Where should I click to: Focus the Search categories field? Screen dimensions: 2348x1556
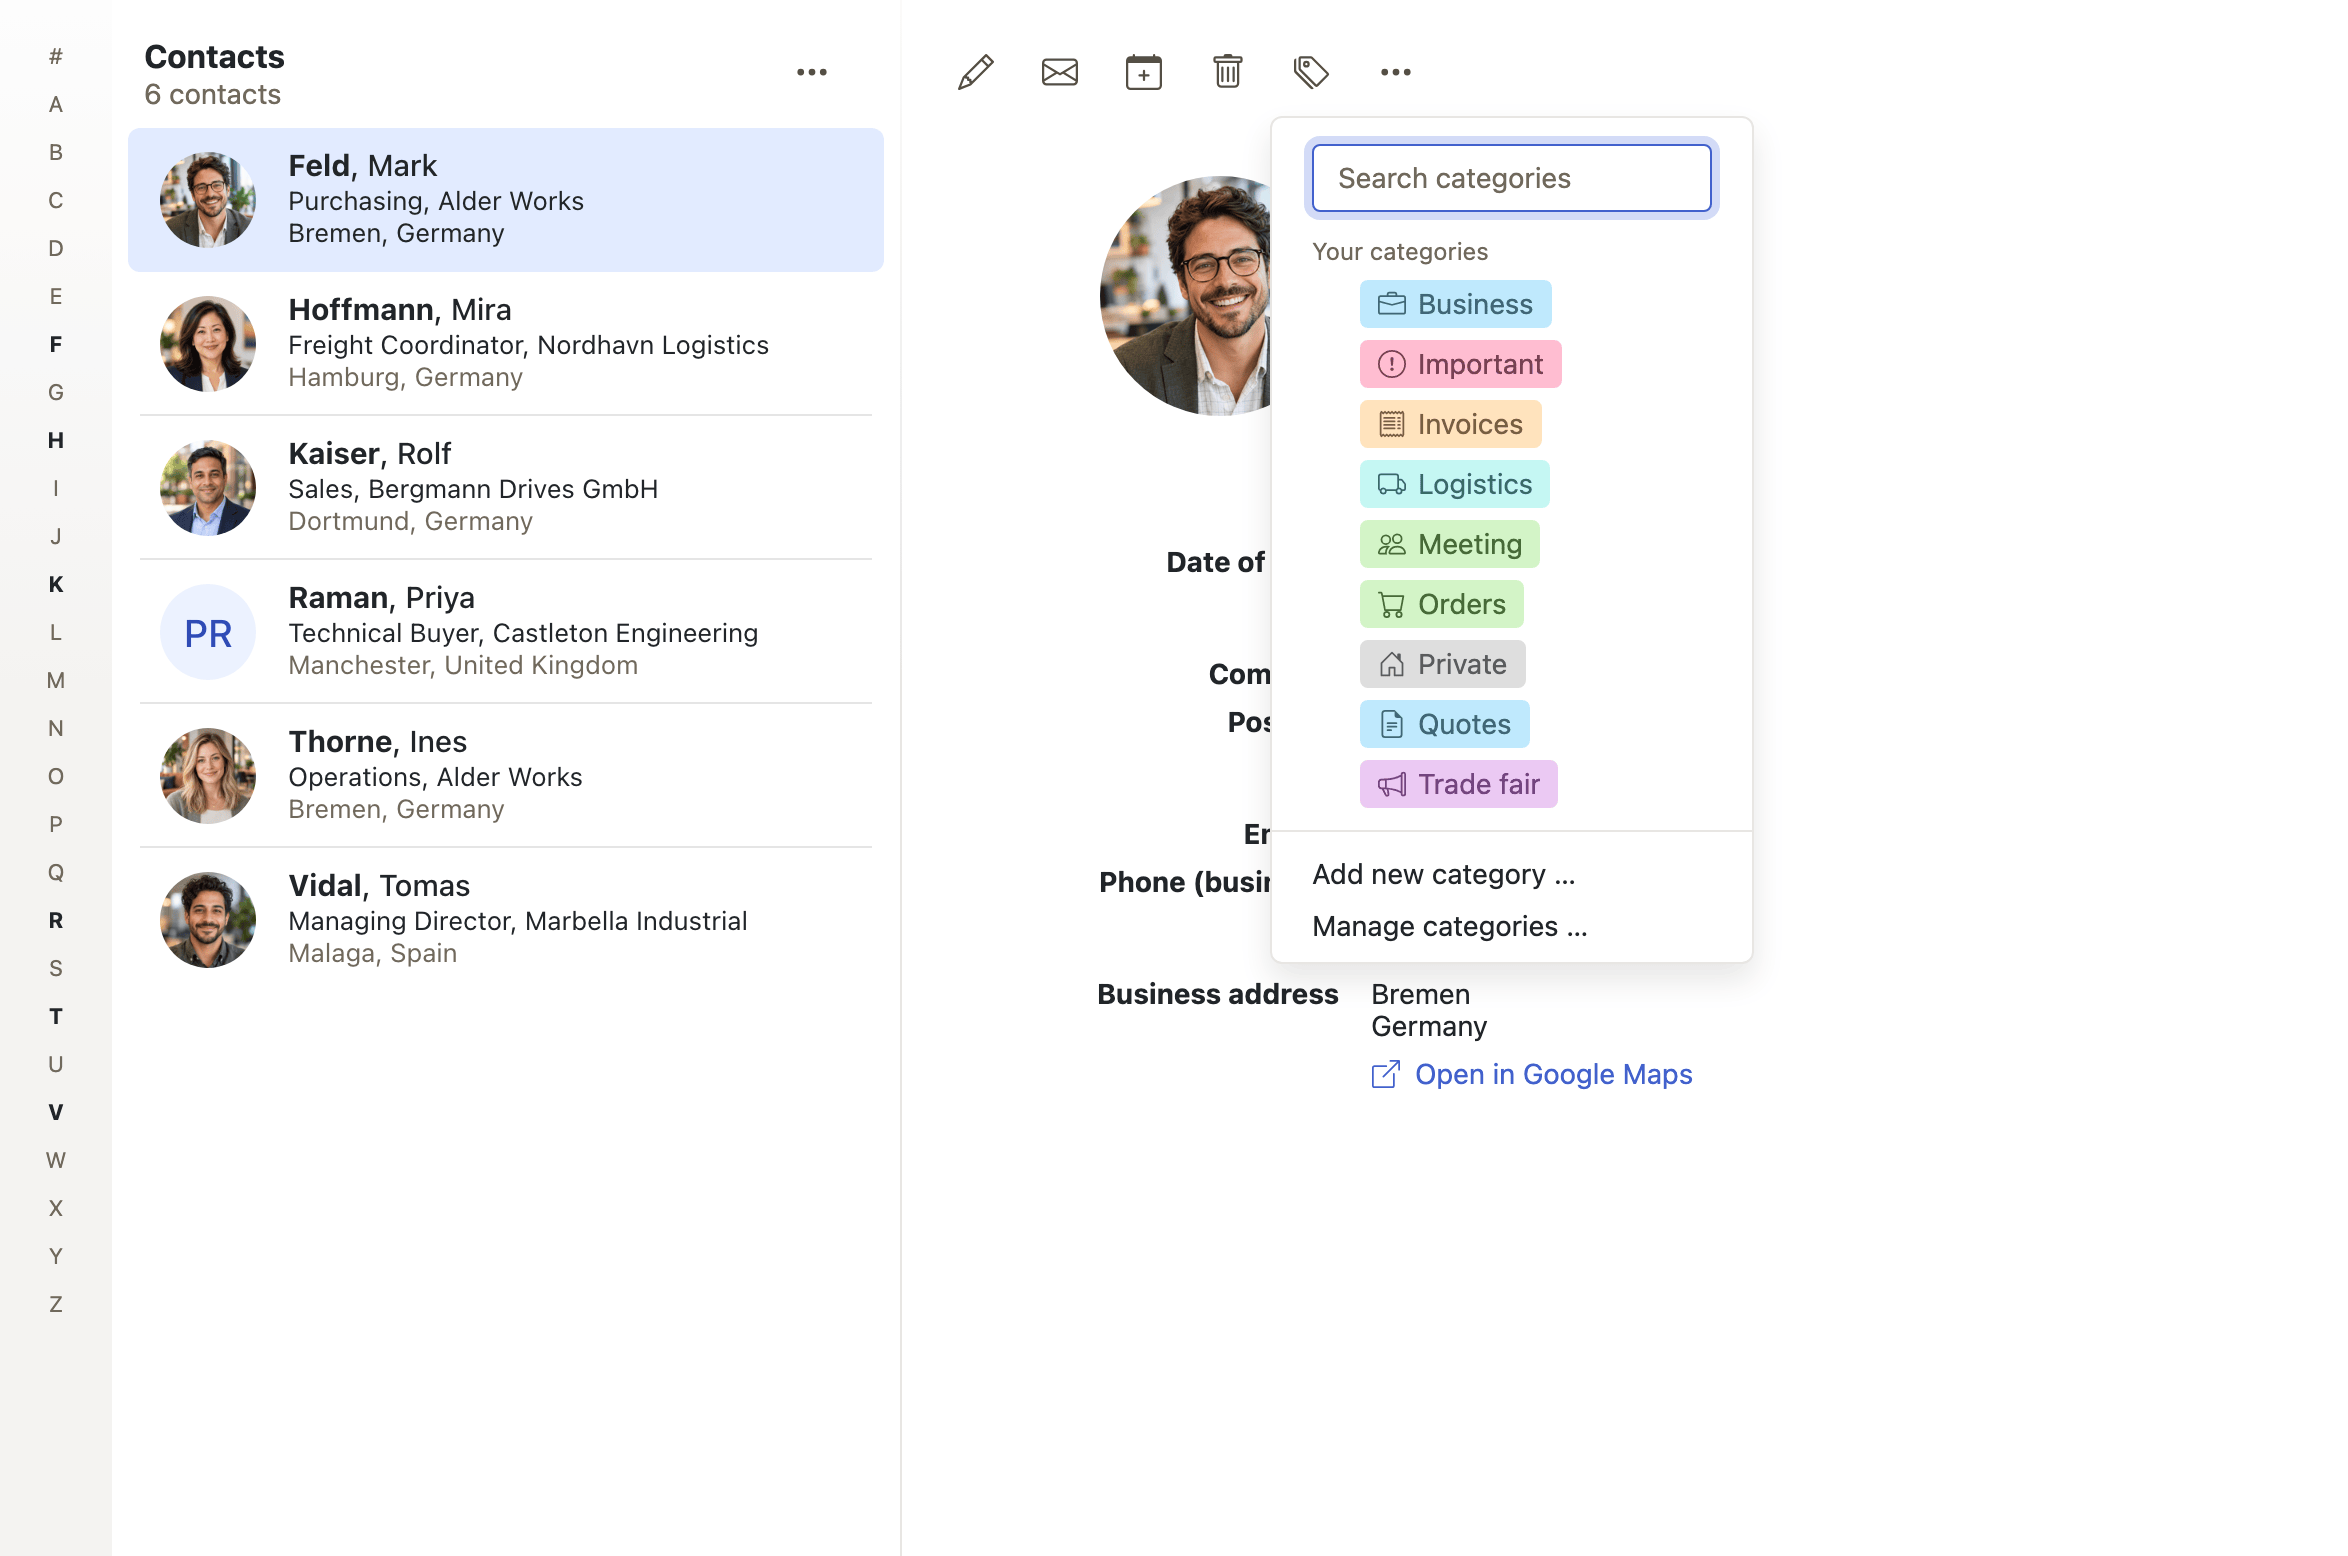click(x=1511, y=178)
